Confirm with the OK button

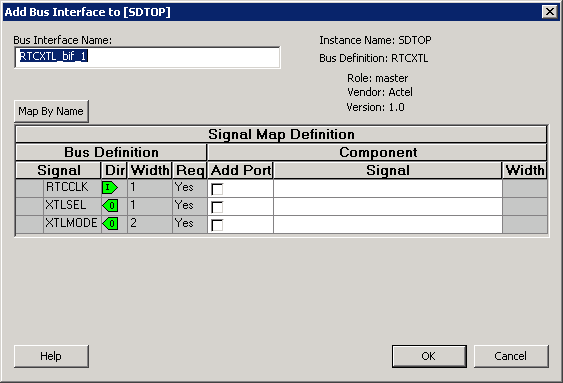429,356
